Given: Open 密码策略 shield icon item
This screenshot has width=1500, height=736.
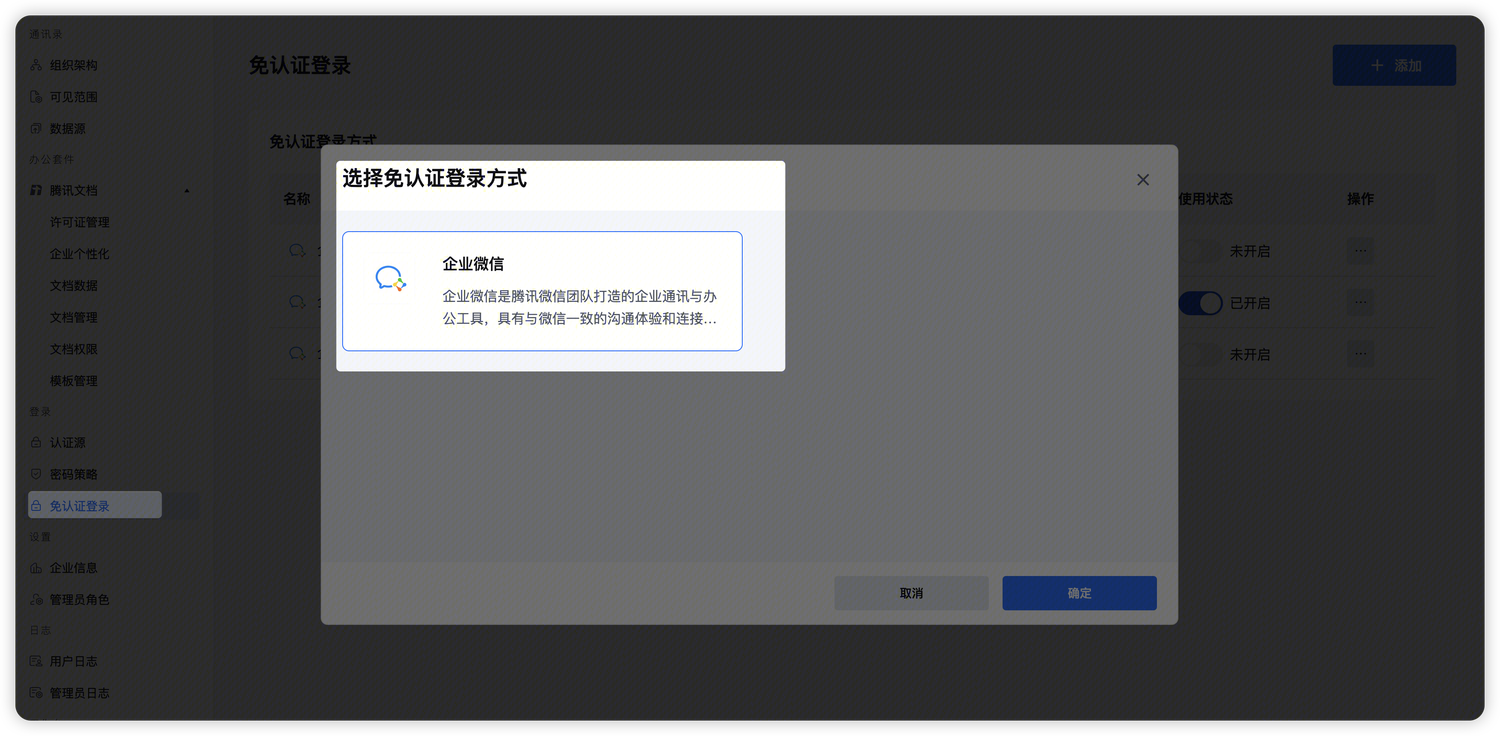Looking at the screenshot, I should point(73,474).
